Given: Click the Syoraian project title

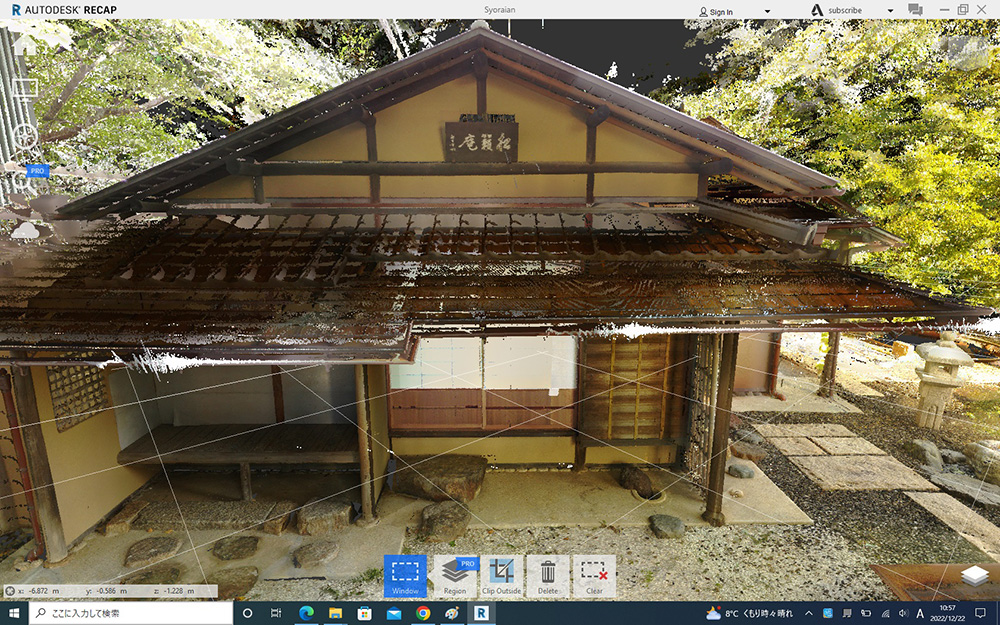Looking at the screenshot, I should click(x=499, y=10).
